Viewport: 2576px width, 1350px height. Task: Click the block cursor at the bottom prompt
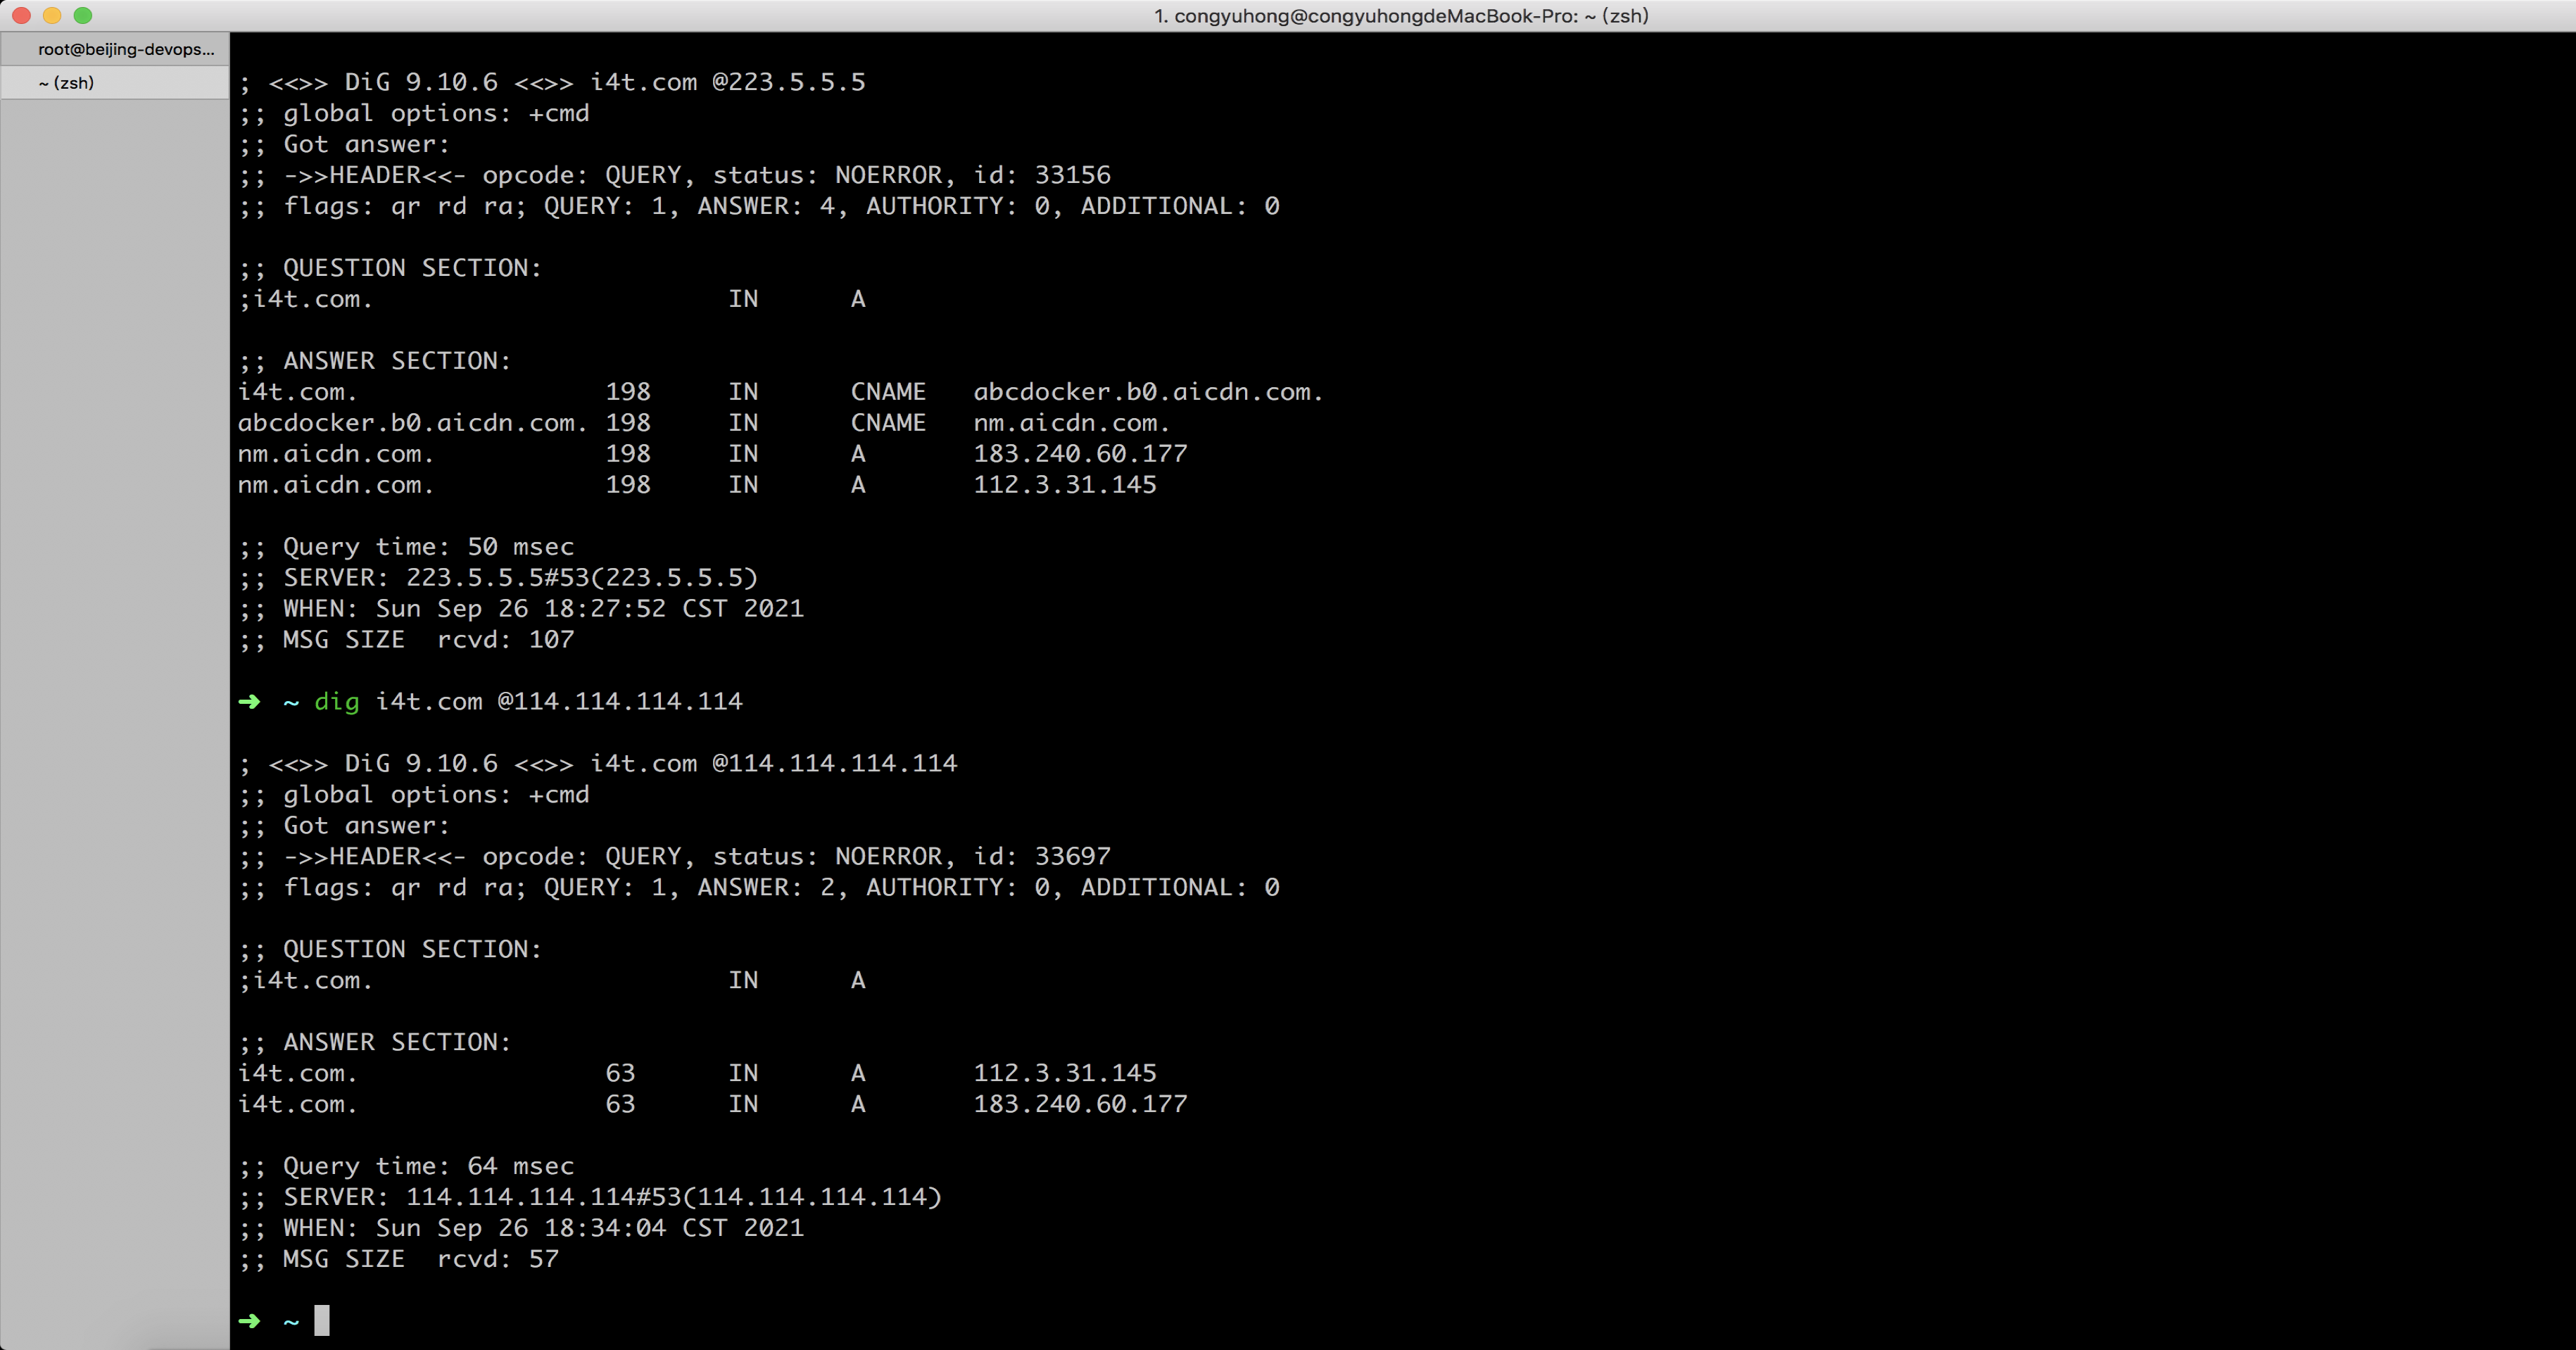pyautogui.click(x=321, y=1320)
